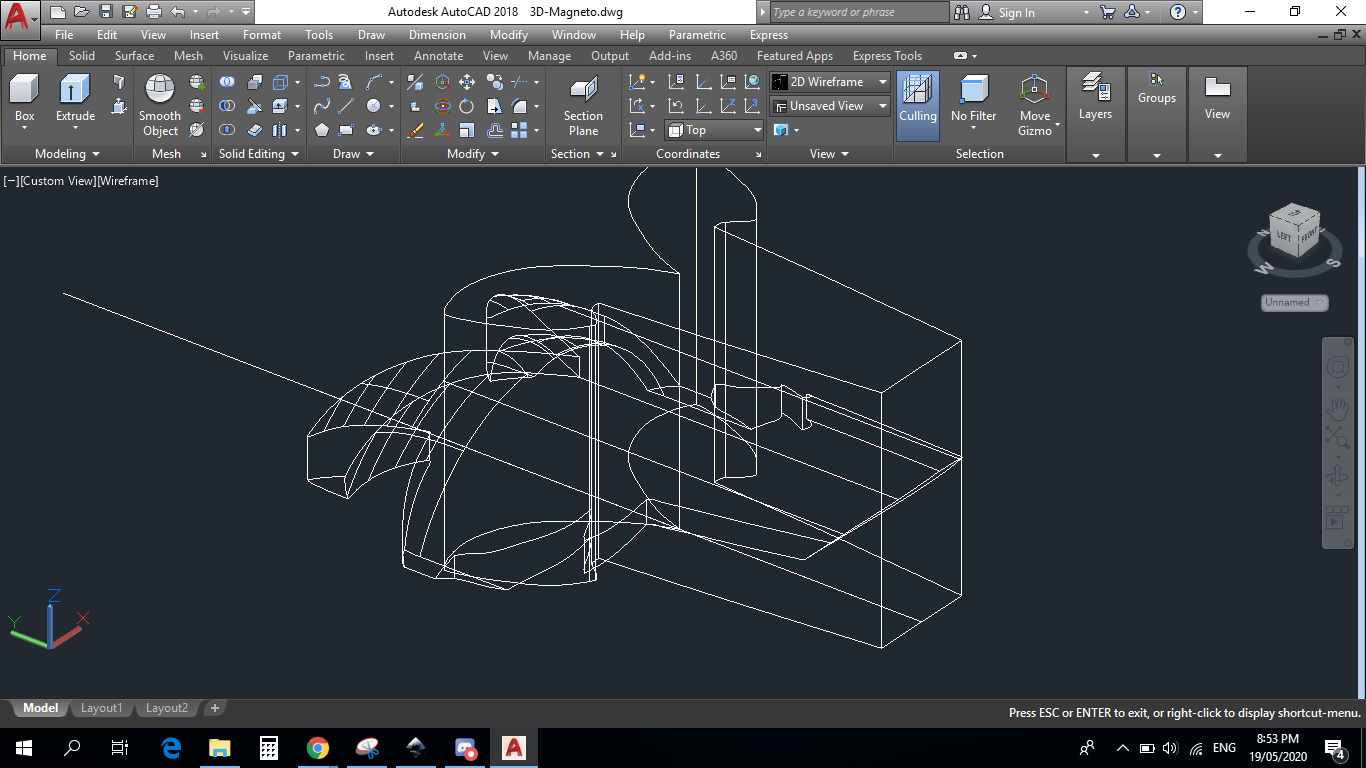Screen dimensions: 1366x768
Task: Click the ViewCube top face
Action: coord(1295,213)
